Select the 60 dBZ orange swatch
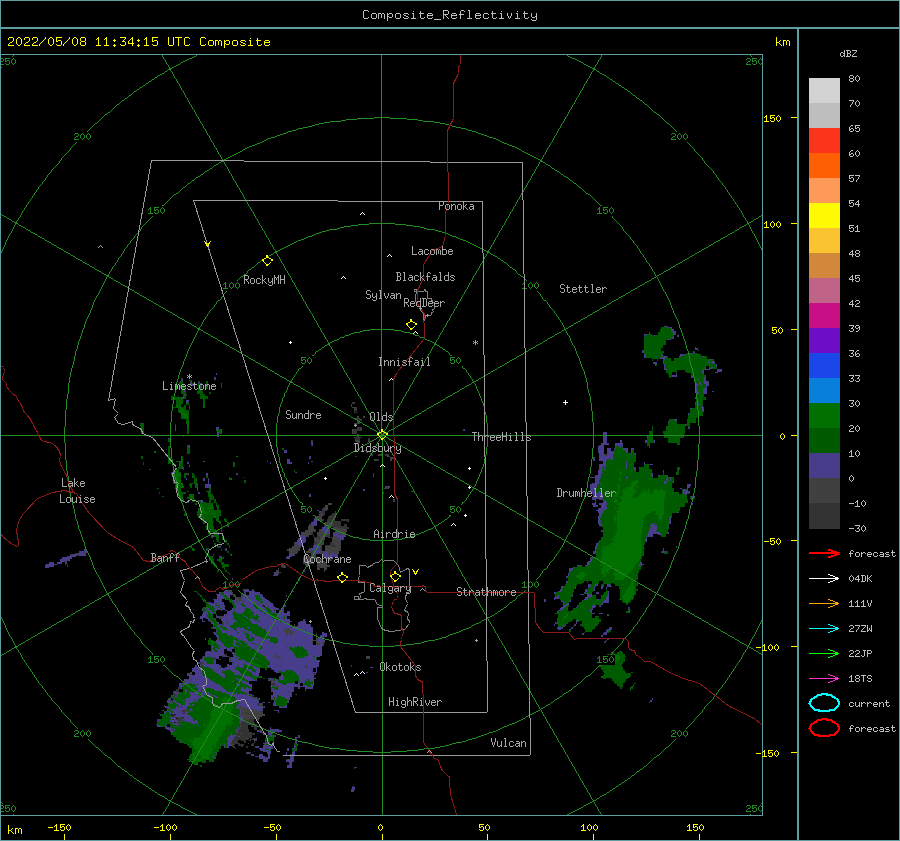 pyautogui.click(x=824, y=165)
